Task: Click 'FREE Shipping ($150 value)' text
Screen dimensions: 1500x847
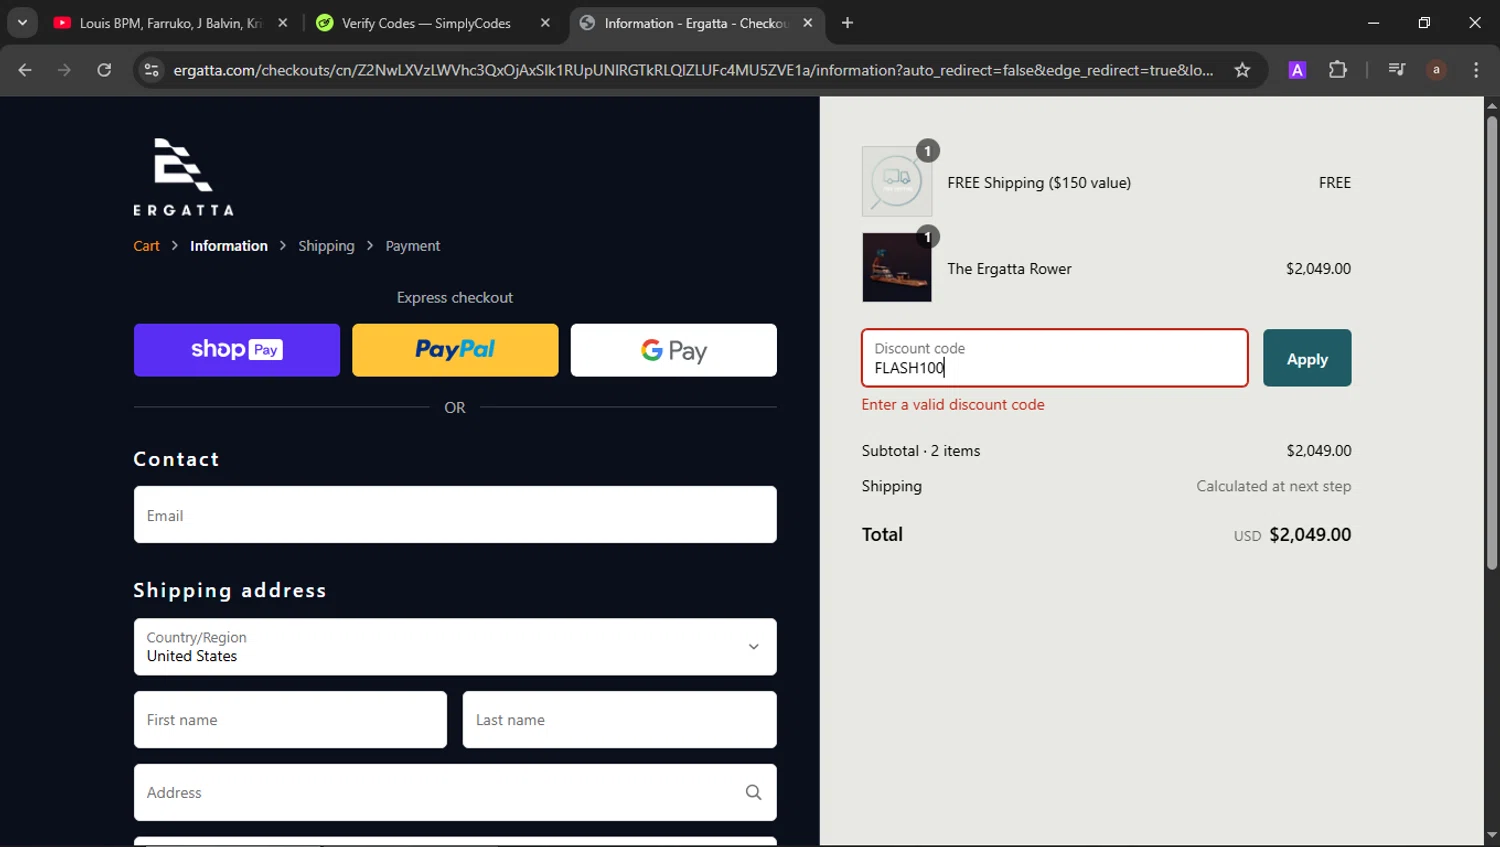Action: 1039,183
